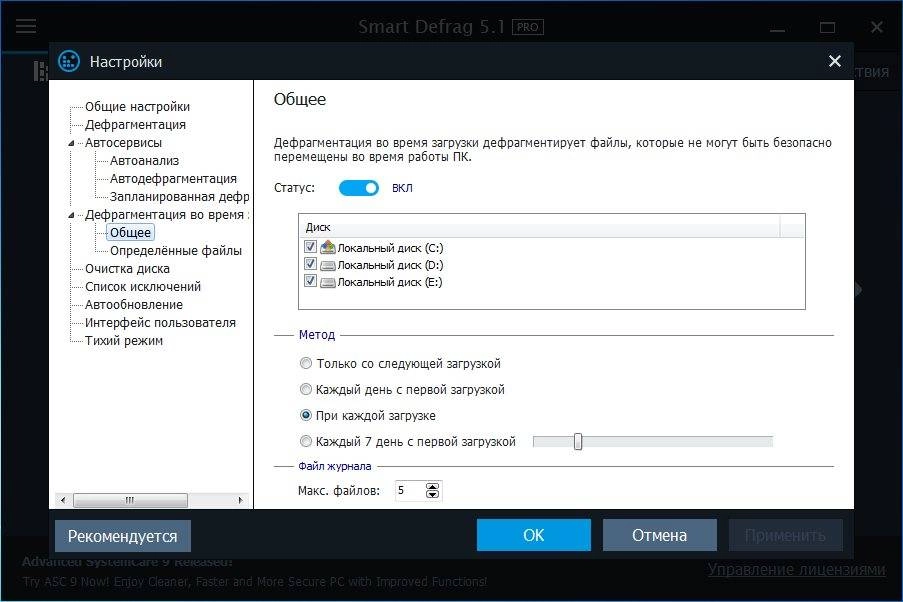Increase Макс. файлов value with up arrow
Image resolution: width=903 pixels, height=602 pixels.
432,486
